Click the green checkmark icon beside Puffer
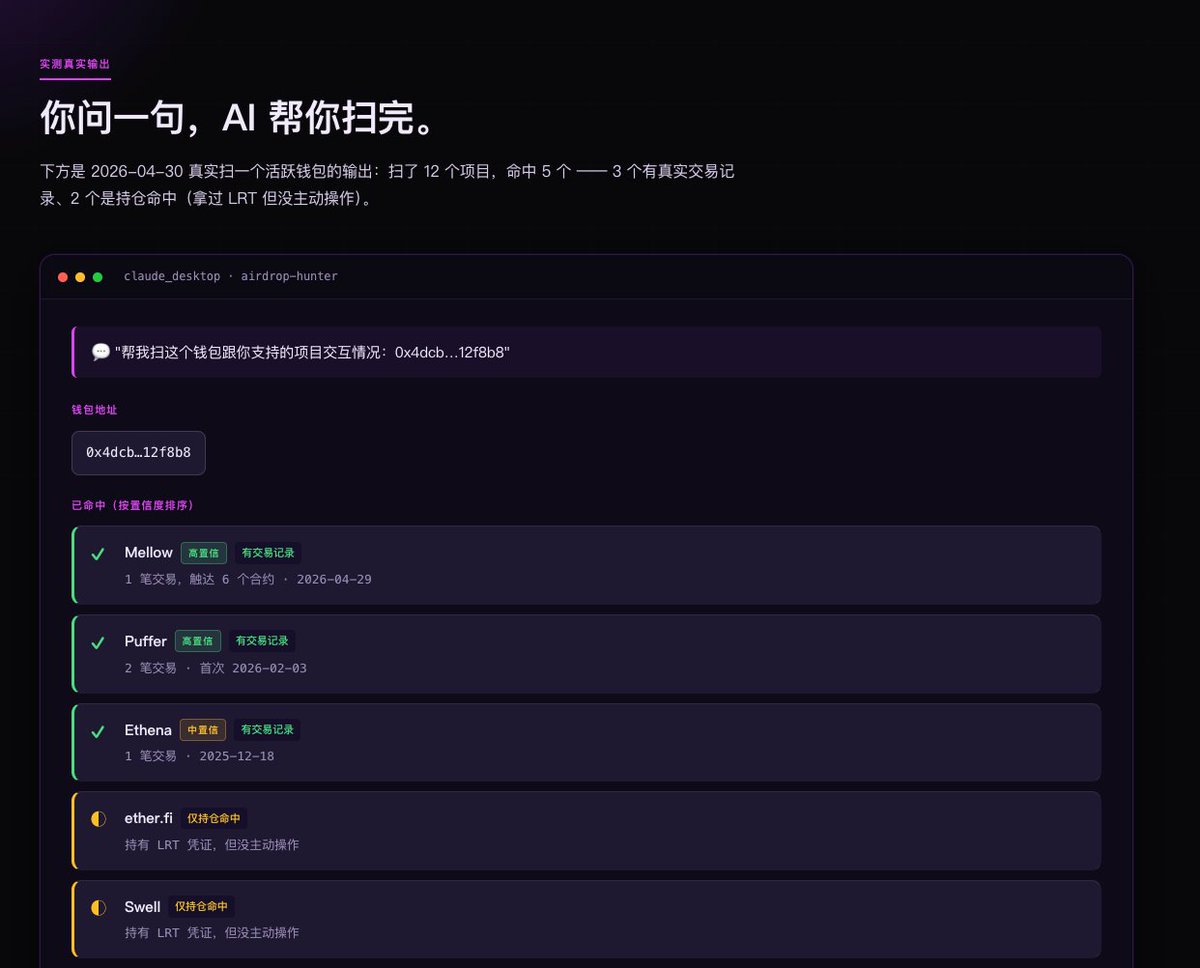The width and height of the screenshot is (1200, 968). 98,643
